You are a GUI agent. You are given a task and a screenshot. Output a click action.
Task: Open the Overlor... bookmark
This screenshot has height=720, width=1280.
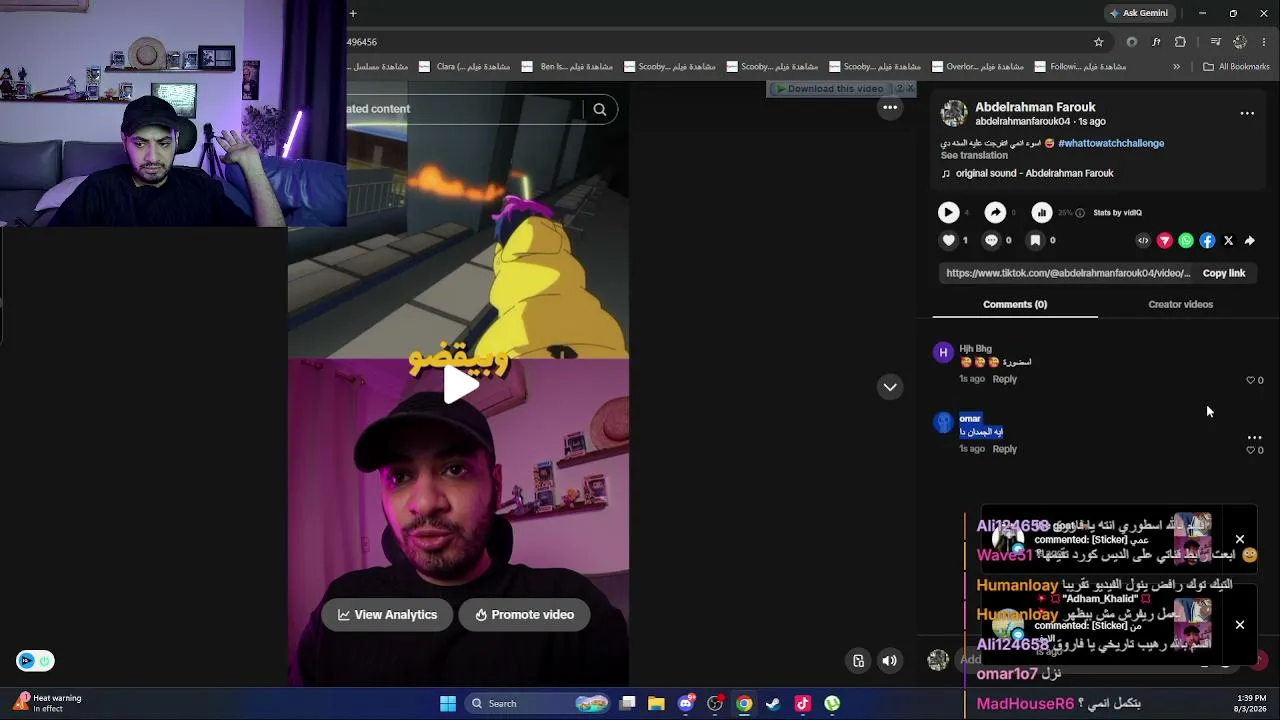[978, 67]
